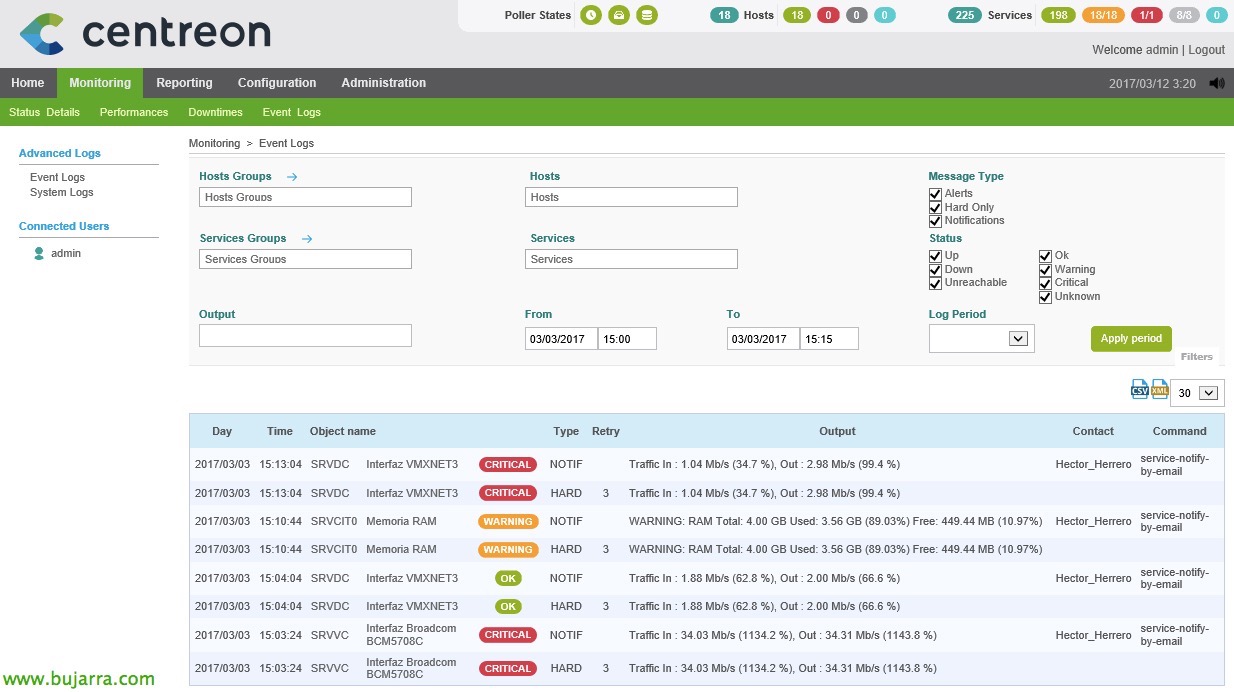The height and width of the screenshot is (692, 1234).
Task: Click the To time field 15:15
Action: [830, 339]
